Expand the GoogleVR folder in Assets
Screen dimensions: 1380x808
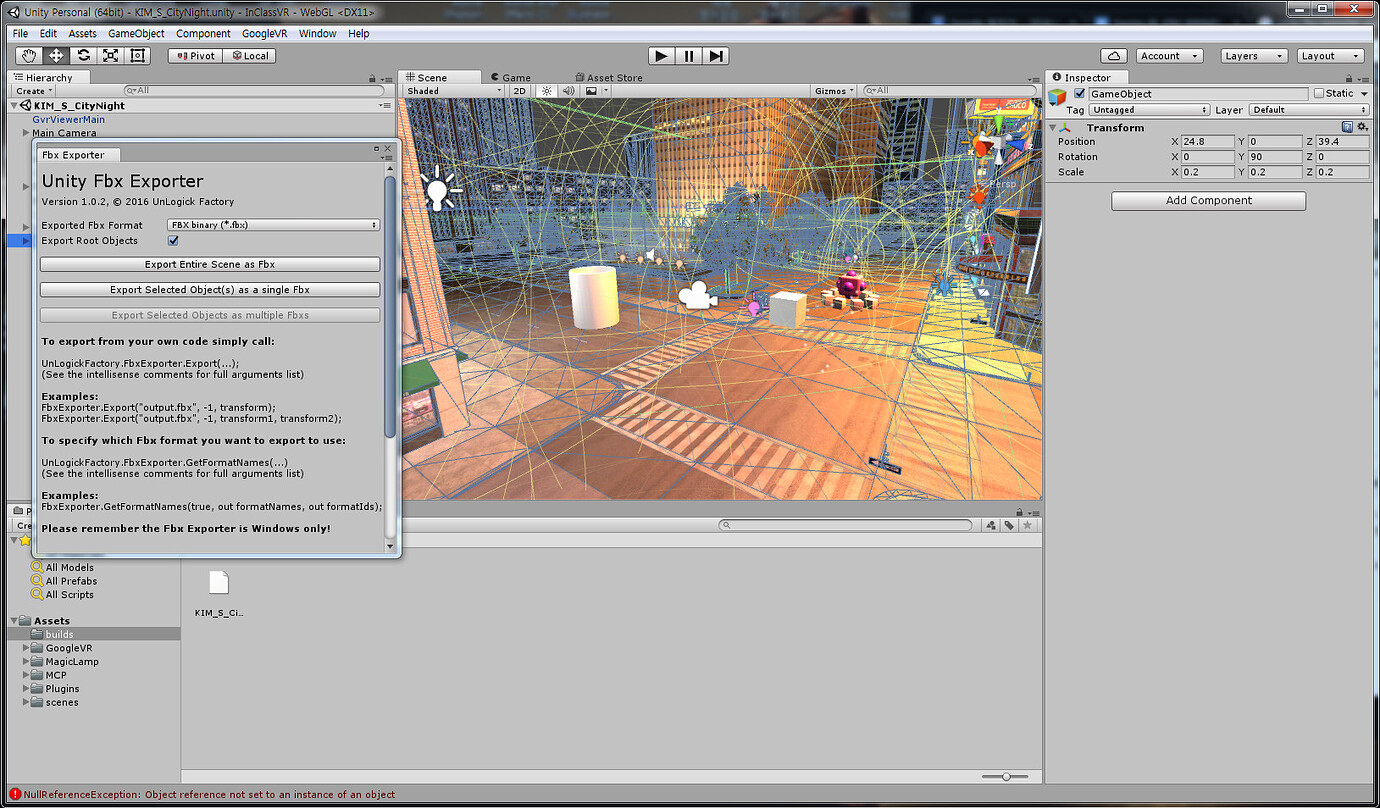tap(24, 647)
